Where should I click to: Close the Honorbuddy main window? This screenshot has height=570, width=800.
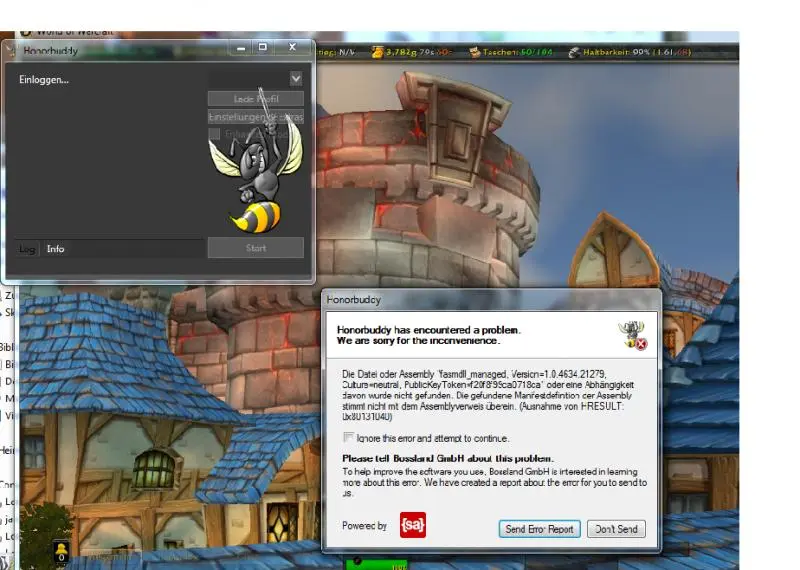click(292, 47)
